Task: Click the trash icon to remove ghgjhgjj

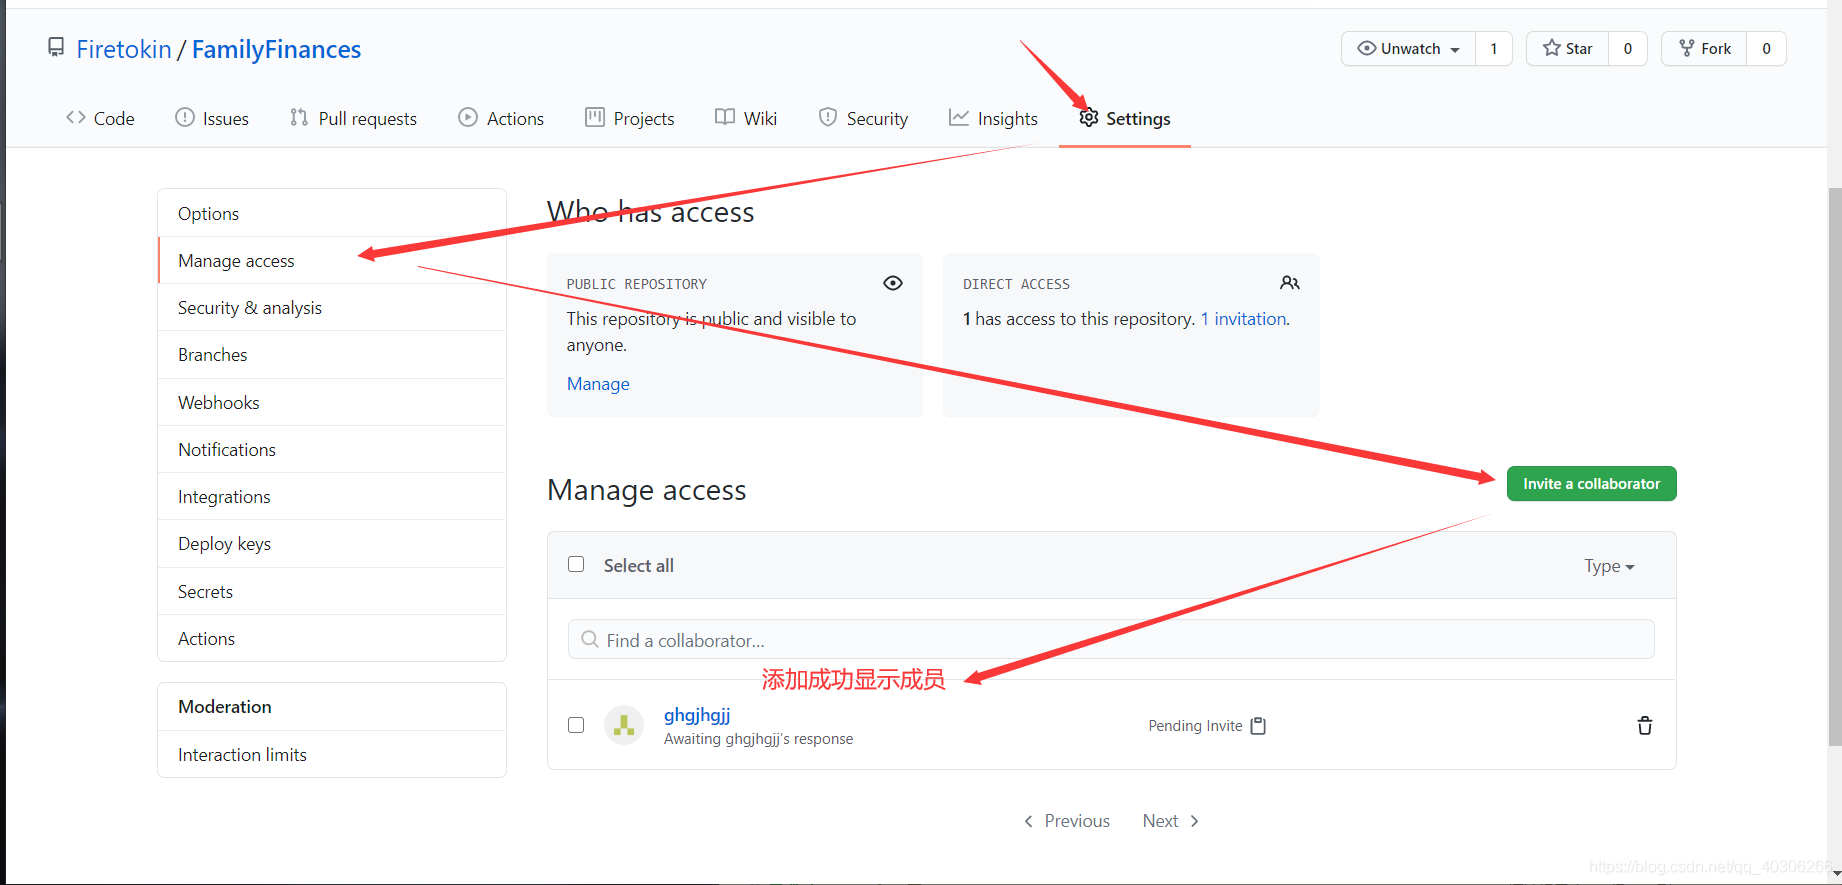Action: [x=1644, y=726]
